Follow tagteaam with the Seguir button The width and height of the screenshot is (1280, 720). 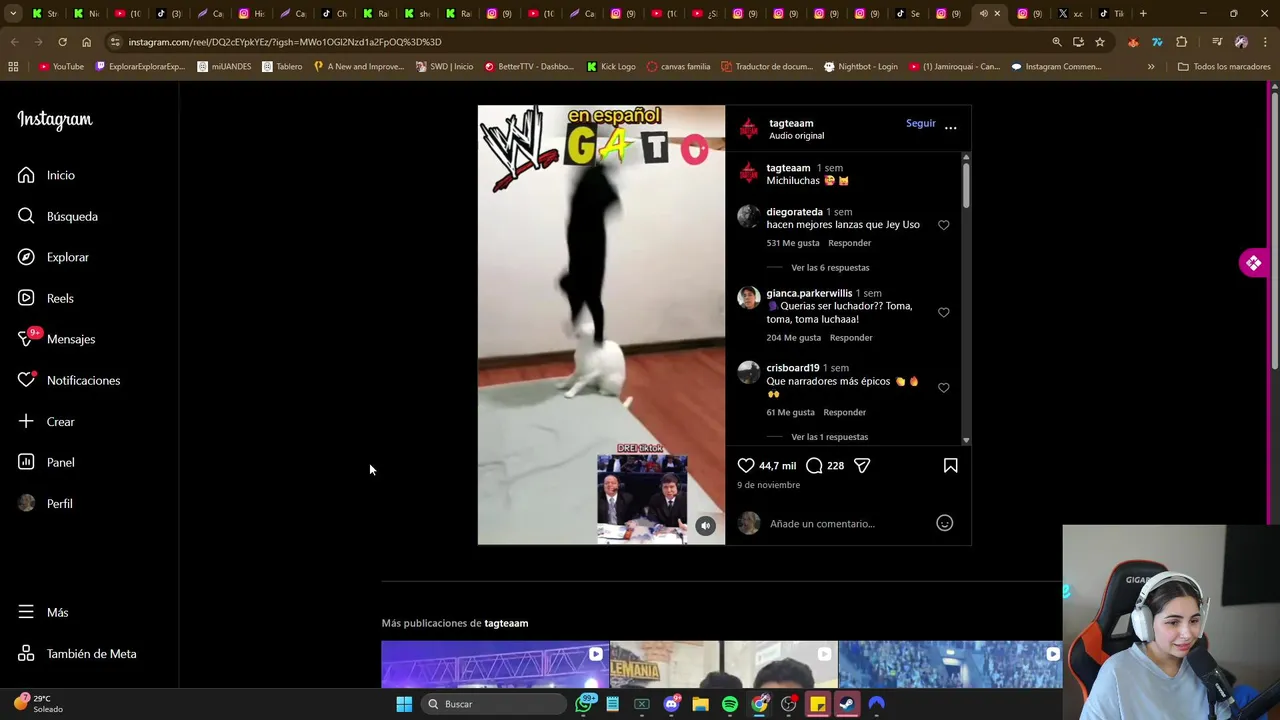pyautogui.click(x=921, y=124)
